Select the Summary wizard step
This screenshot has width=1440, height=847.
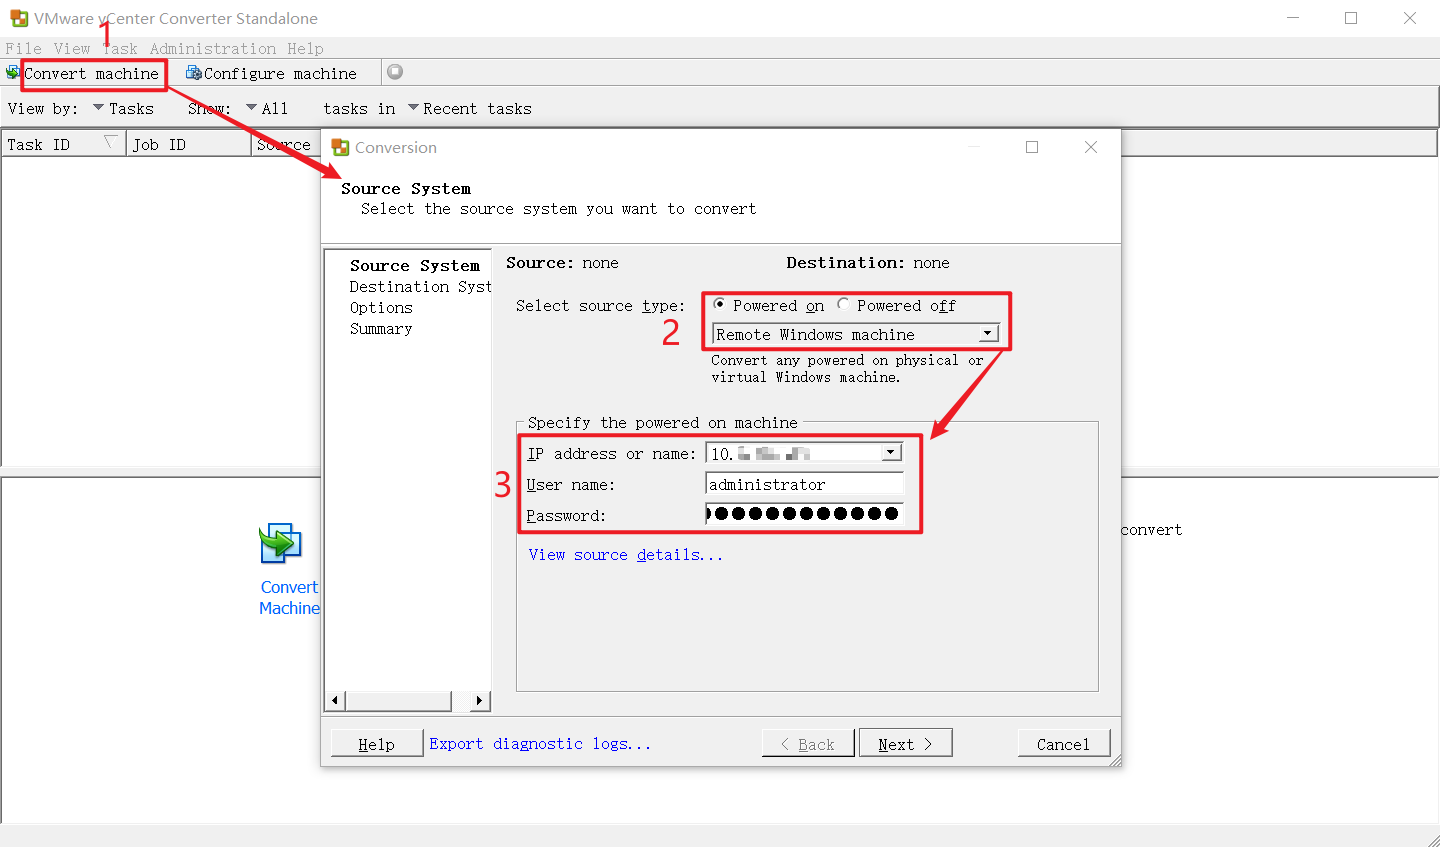(x=381, y=328)
